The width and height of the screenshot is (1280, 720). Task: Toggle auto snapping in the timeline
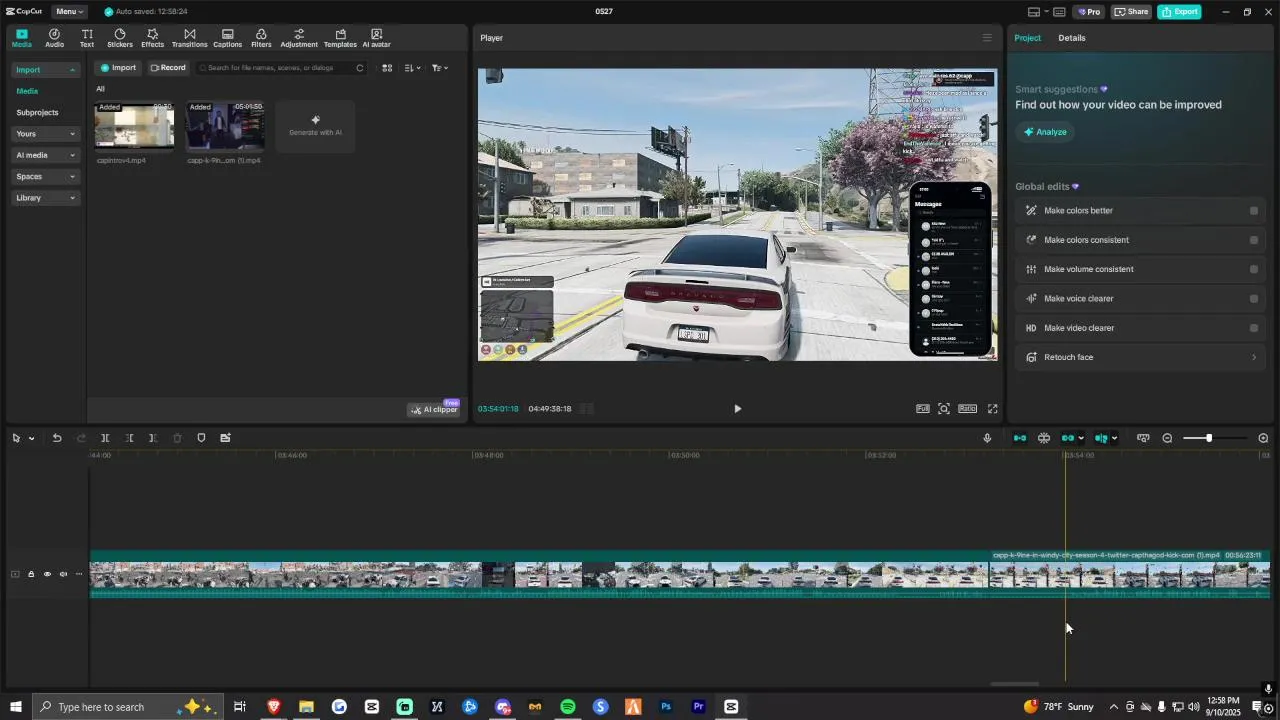1044,438
